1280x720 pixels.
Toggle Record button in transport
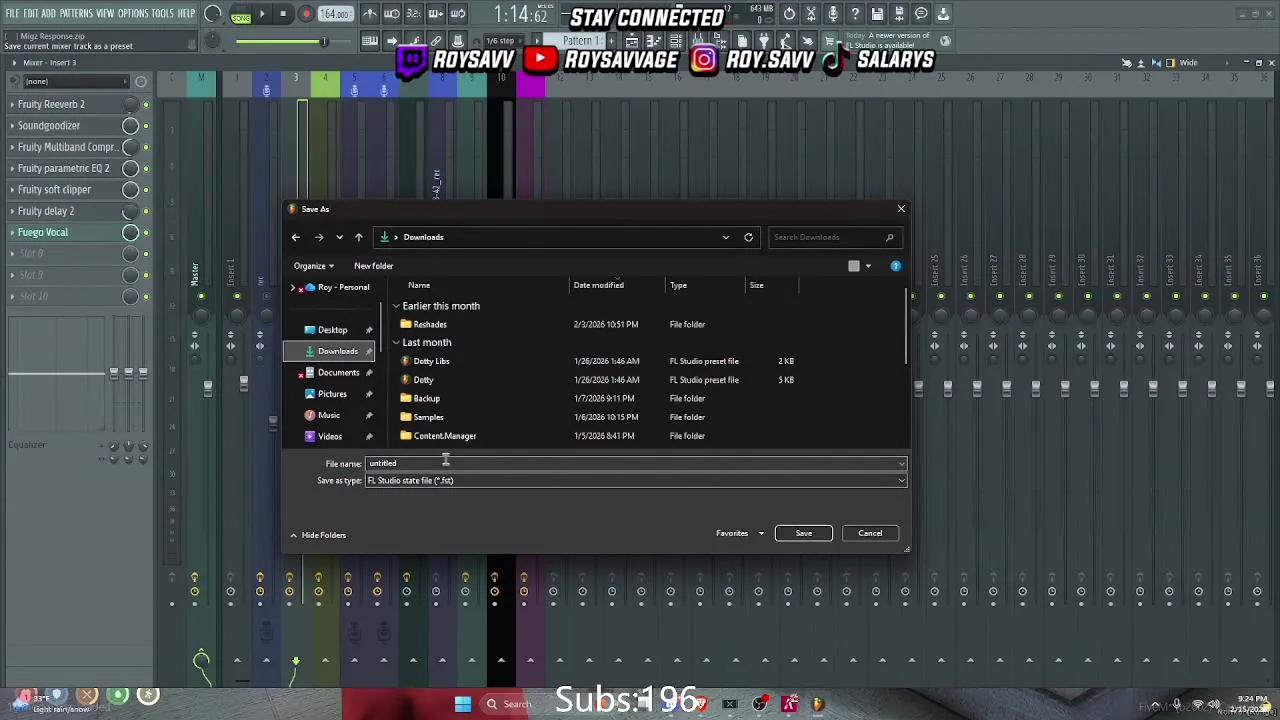coord(306,14)
